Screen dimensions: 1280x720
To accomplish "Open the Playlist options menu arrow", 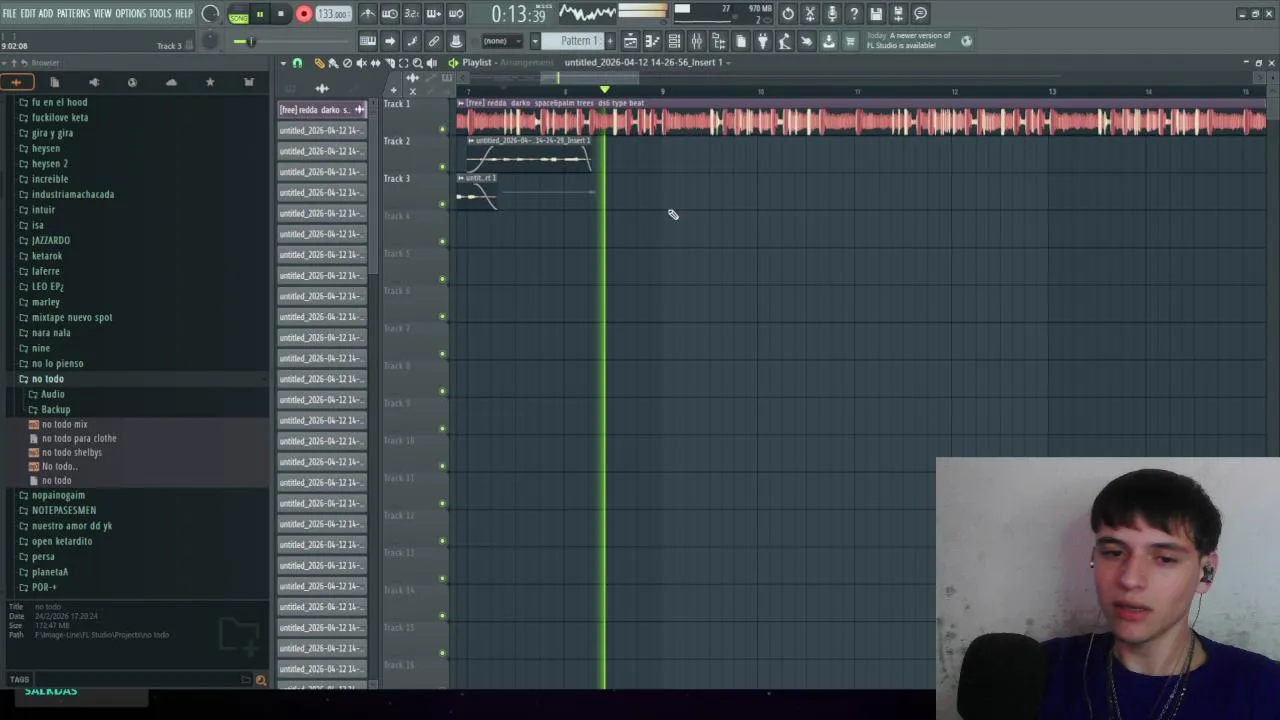I will pyautogui.click(x=283, y=63).
